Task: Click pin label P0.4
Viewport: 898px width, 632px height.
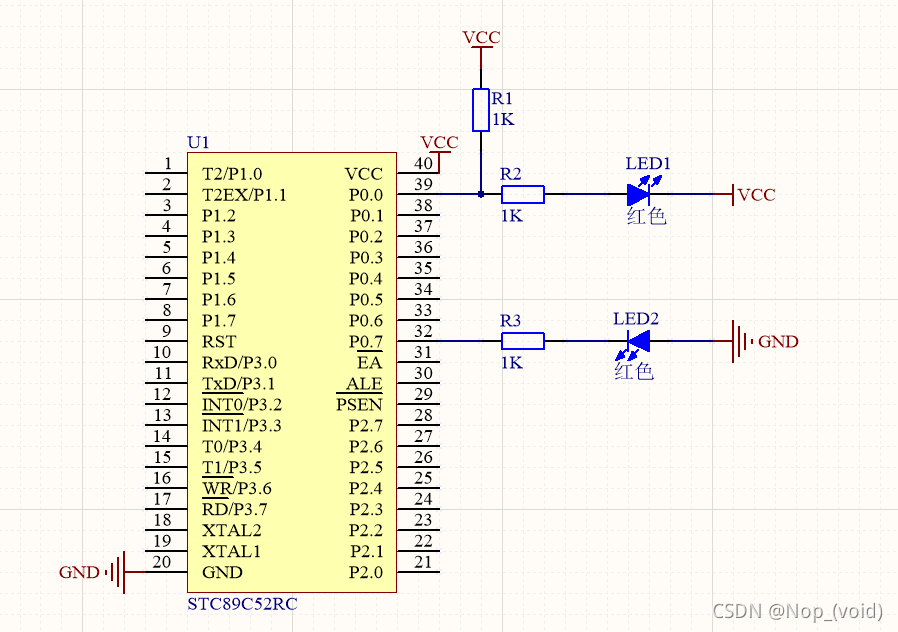Action: (x=366, y=279)
